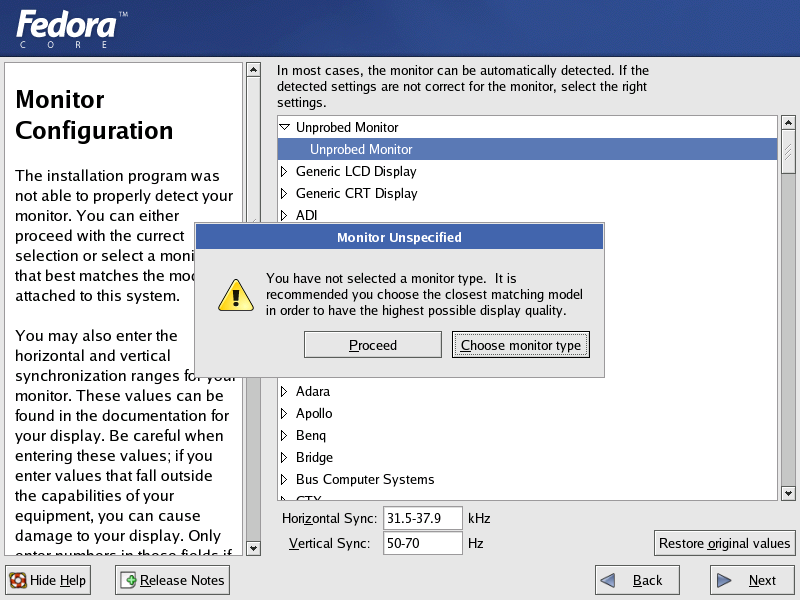Expand the Generic CRT Display category
The height and width of the screenshot is (600, 800).
click(x=284, y=193)
